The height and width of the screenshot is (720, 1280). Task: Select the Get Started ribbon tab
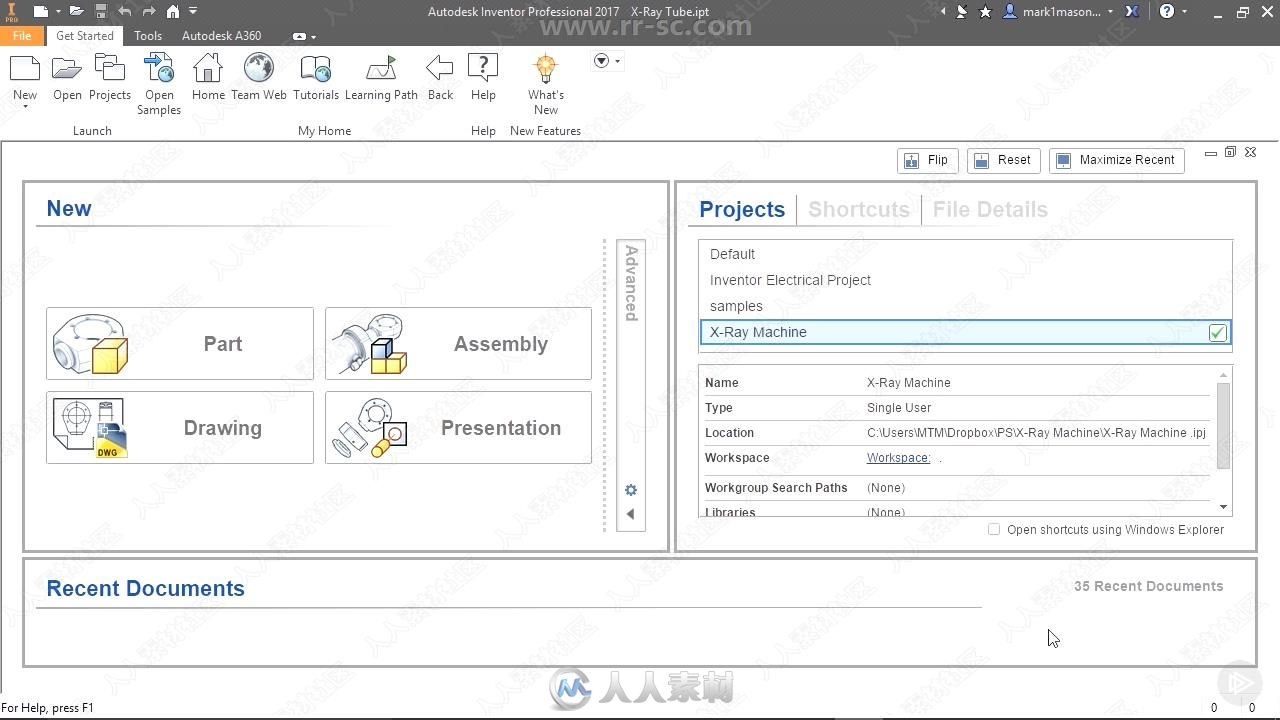(x=85, y=35)
